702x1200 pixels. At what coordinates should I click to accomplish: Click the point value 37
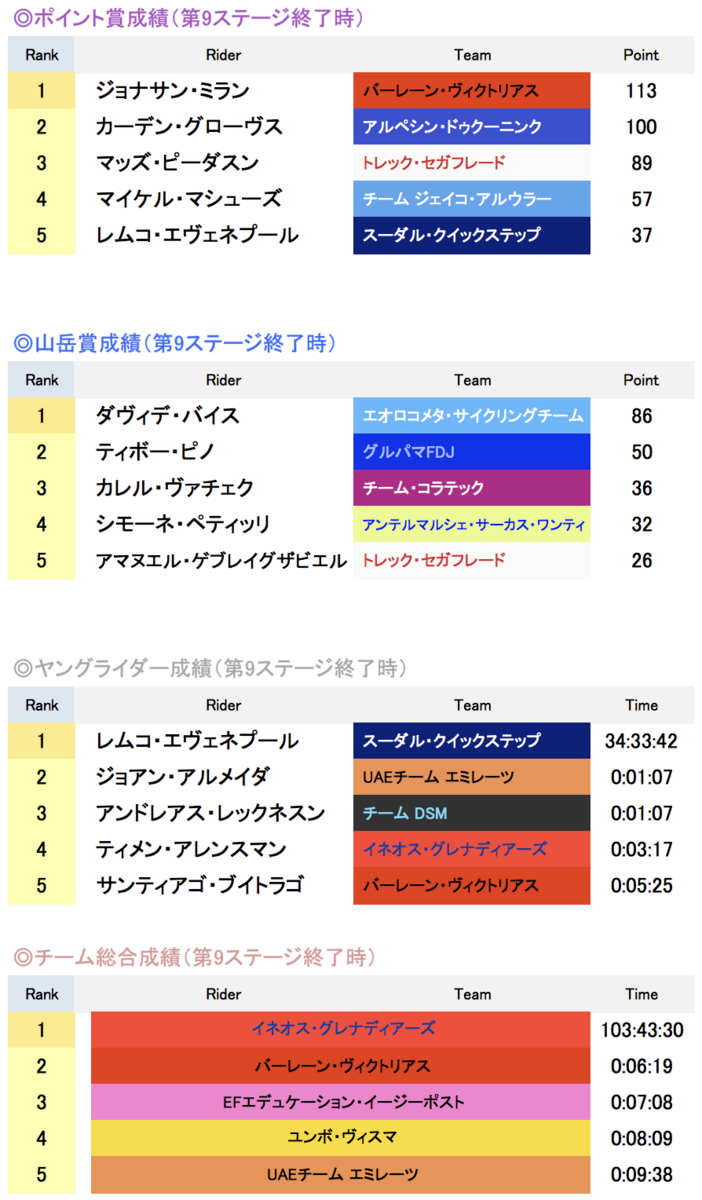[x=641, y=235]
